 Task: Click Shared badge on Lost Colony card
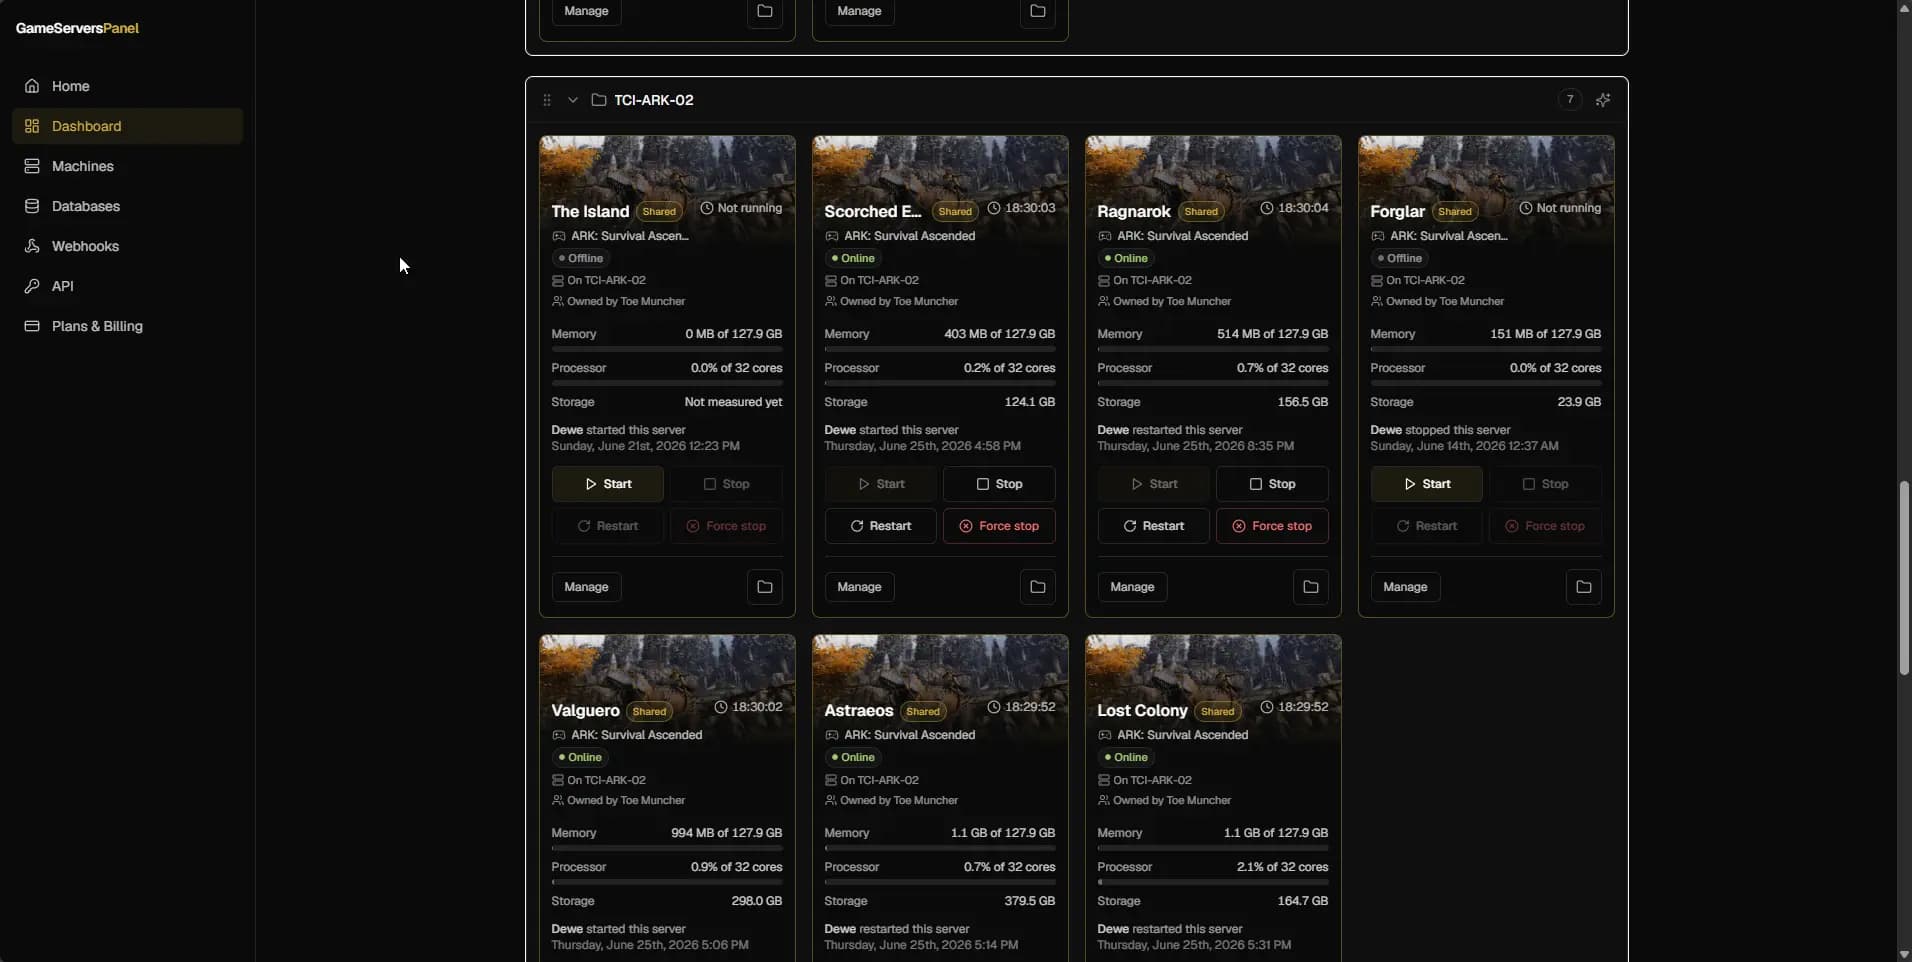click(1218, 712)
